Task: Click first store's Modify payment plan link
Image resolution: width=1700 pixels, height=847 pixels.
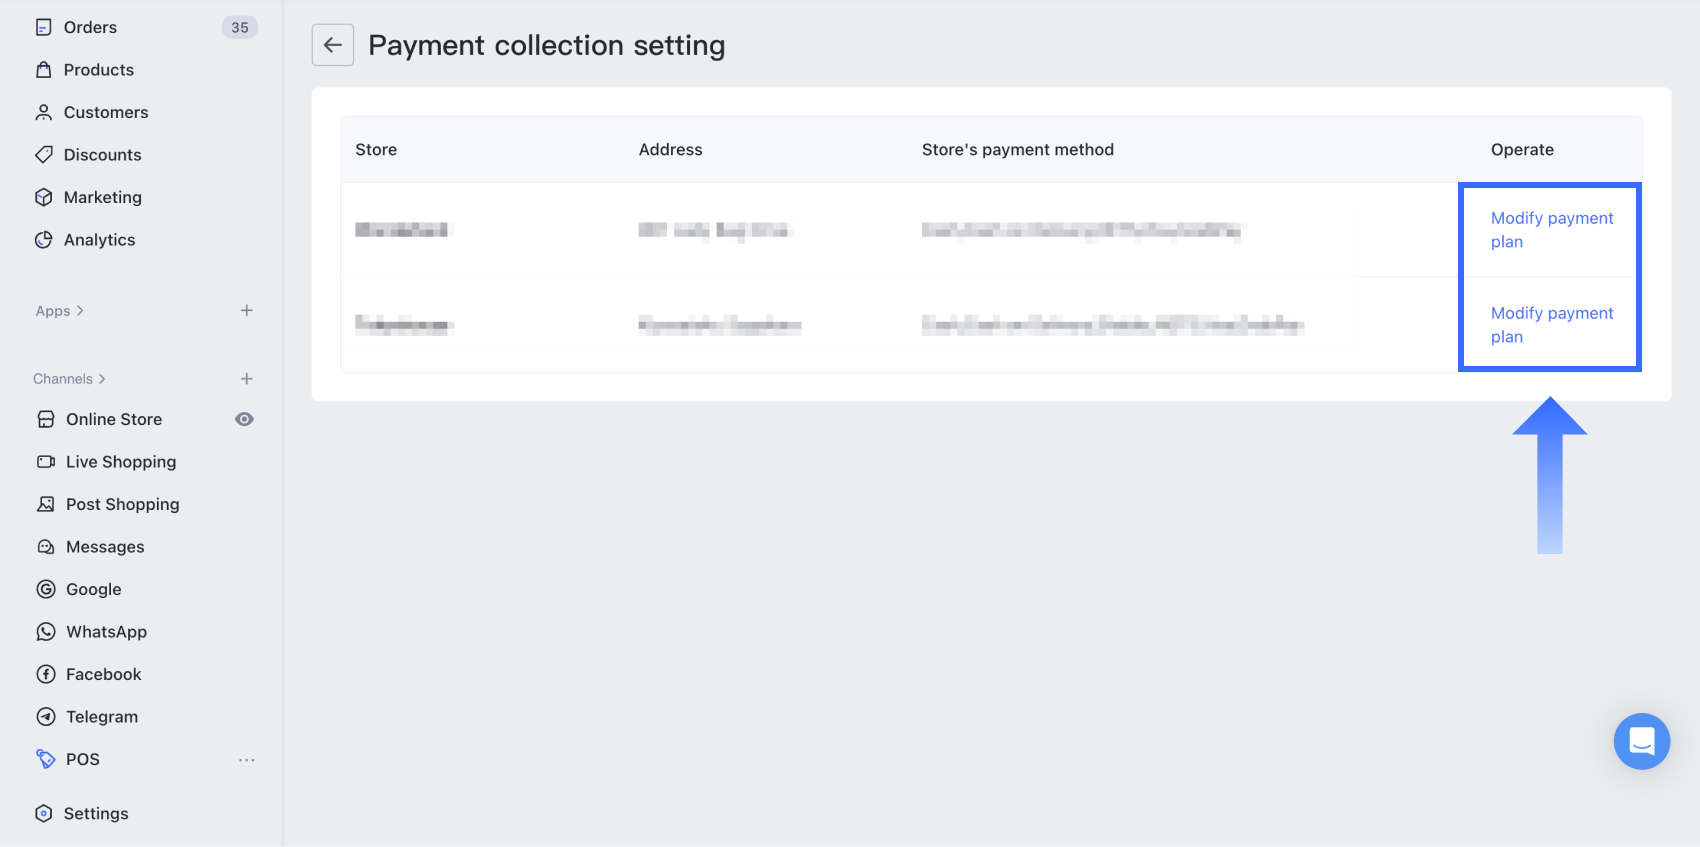Action: point(1551,229)
